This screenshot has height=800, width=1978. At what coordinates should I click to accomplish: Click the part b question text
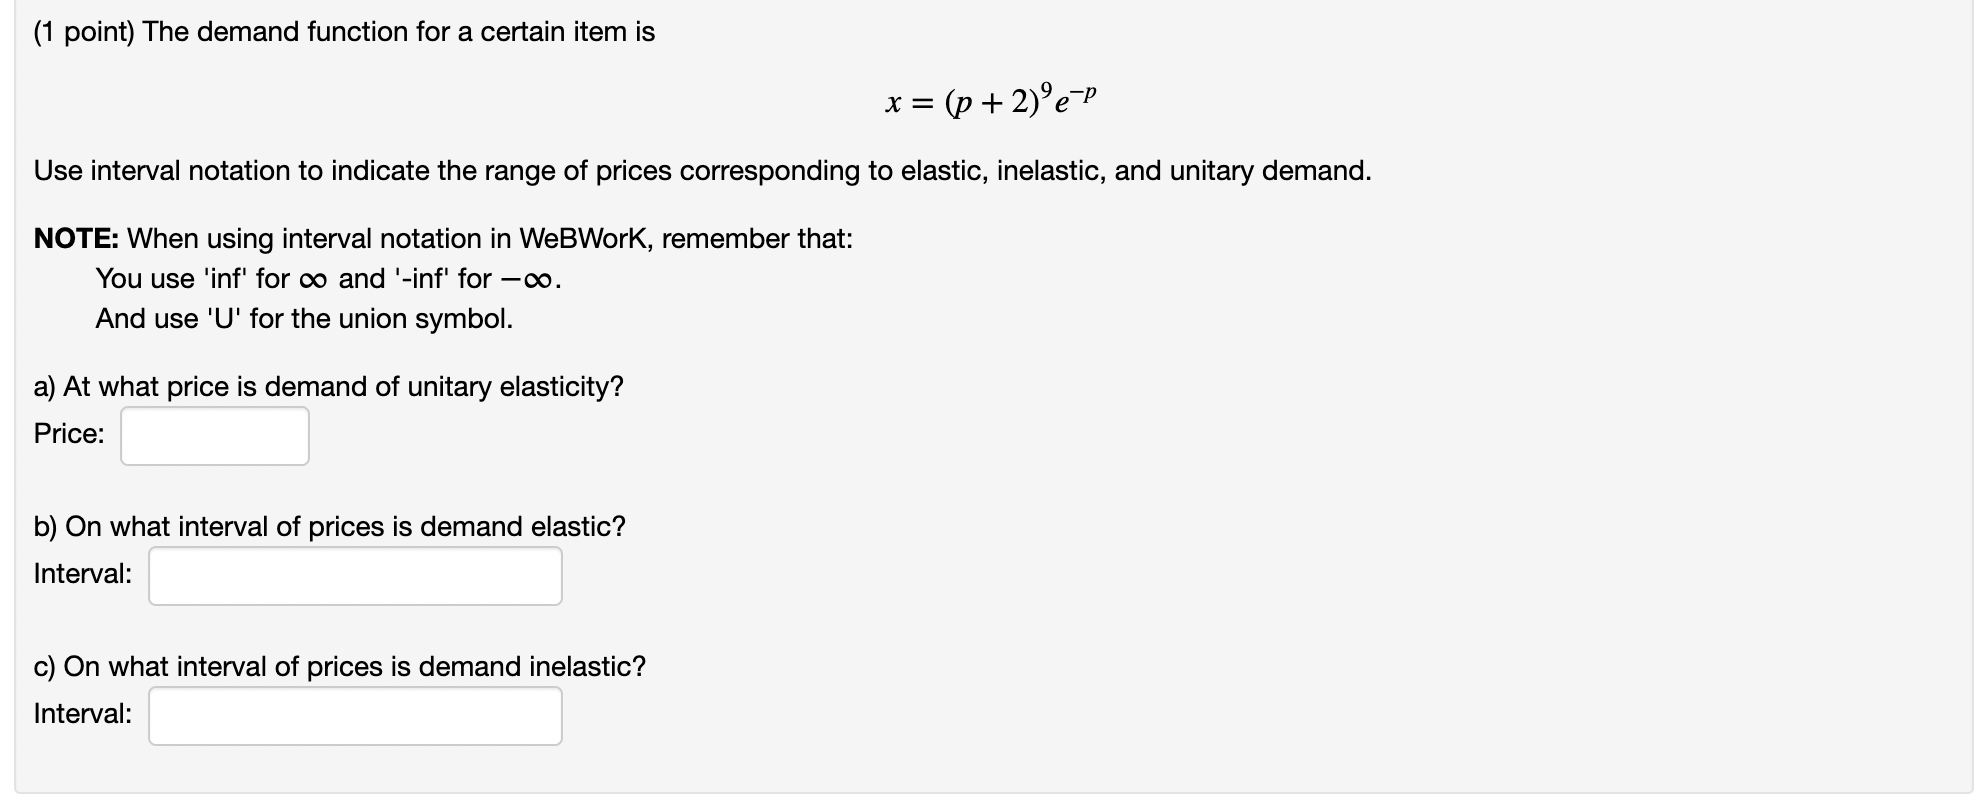click(328, 526)
